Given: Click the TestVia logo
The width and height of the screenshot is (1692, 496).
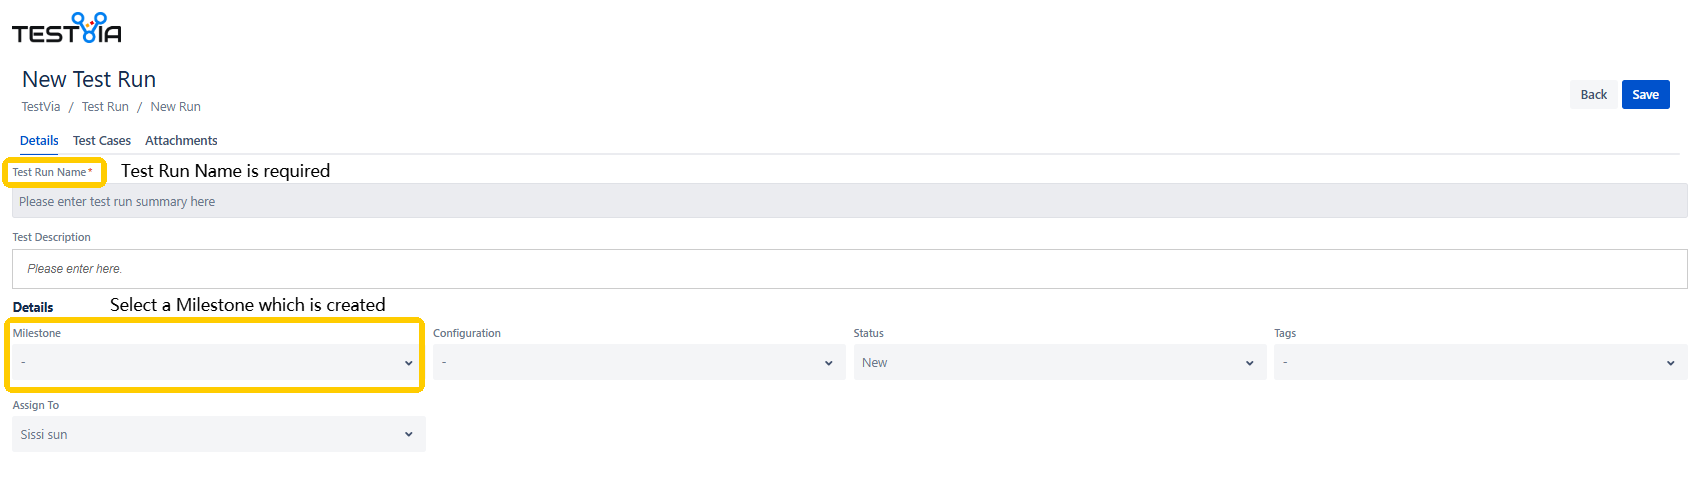Looking at the screenshot, I should [67, 29].
